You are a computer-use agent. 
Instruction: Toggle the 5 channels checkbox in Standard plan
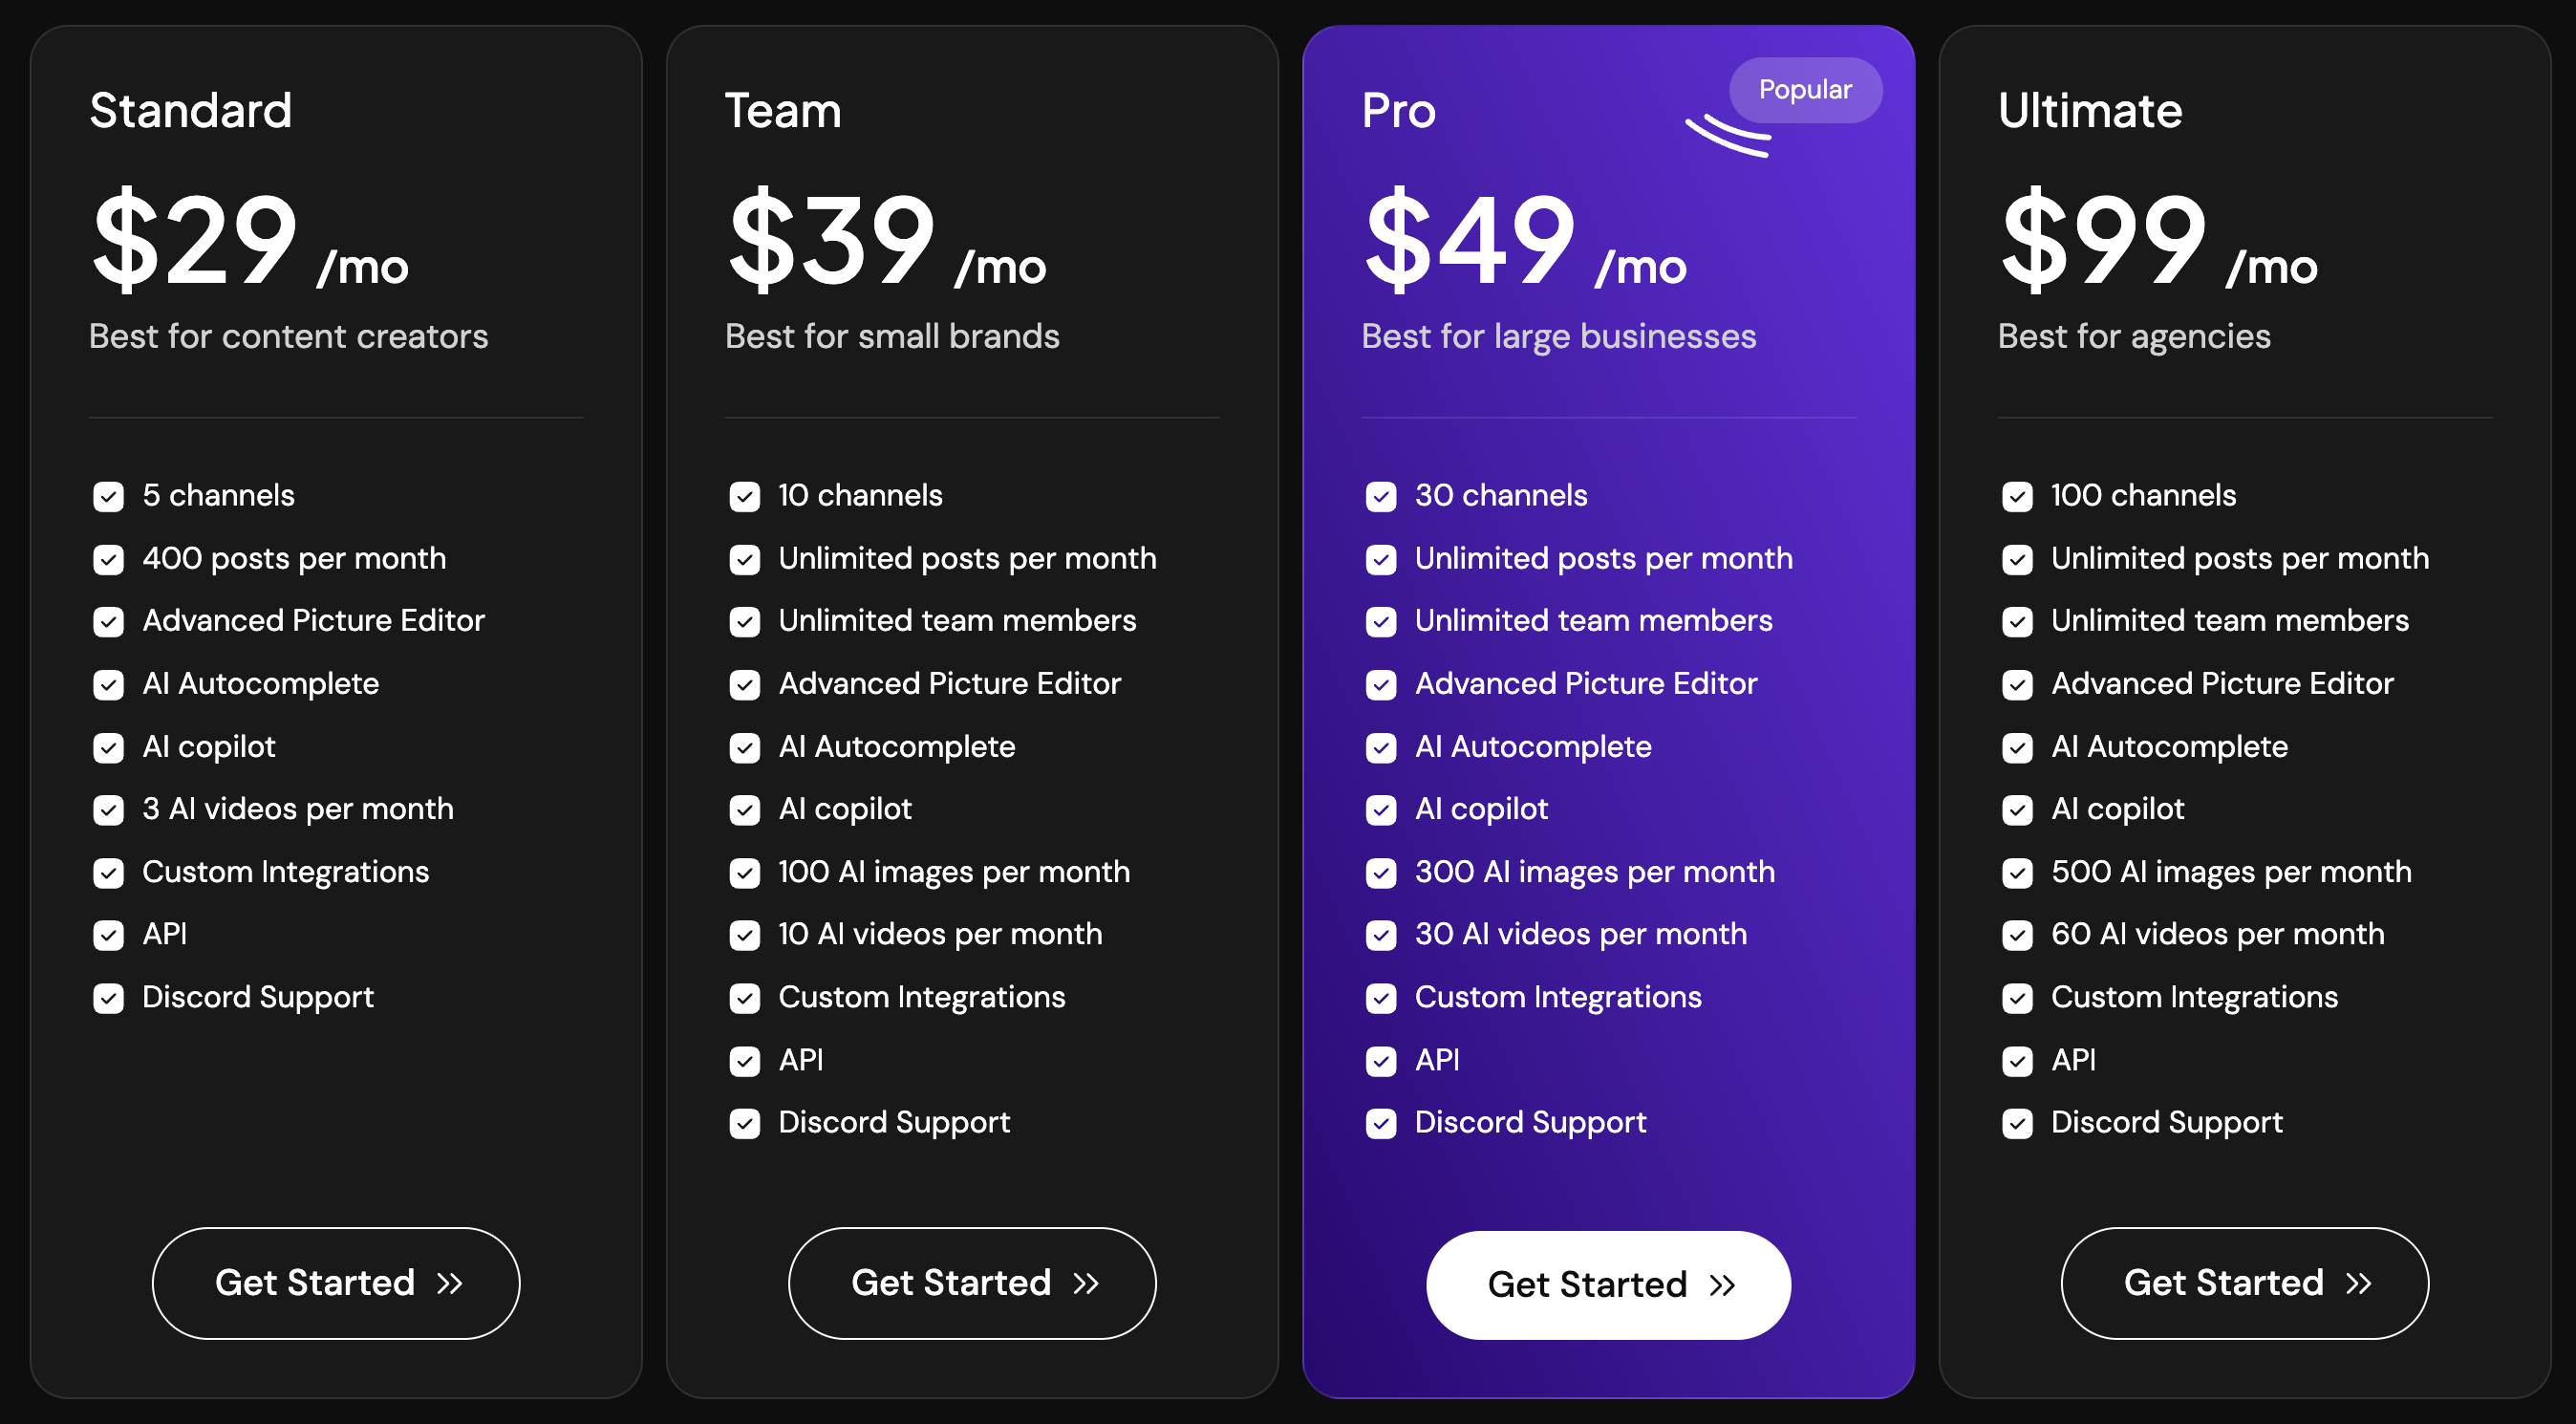coord(108,496)
